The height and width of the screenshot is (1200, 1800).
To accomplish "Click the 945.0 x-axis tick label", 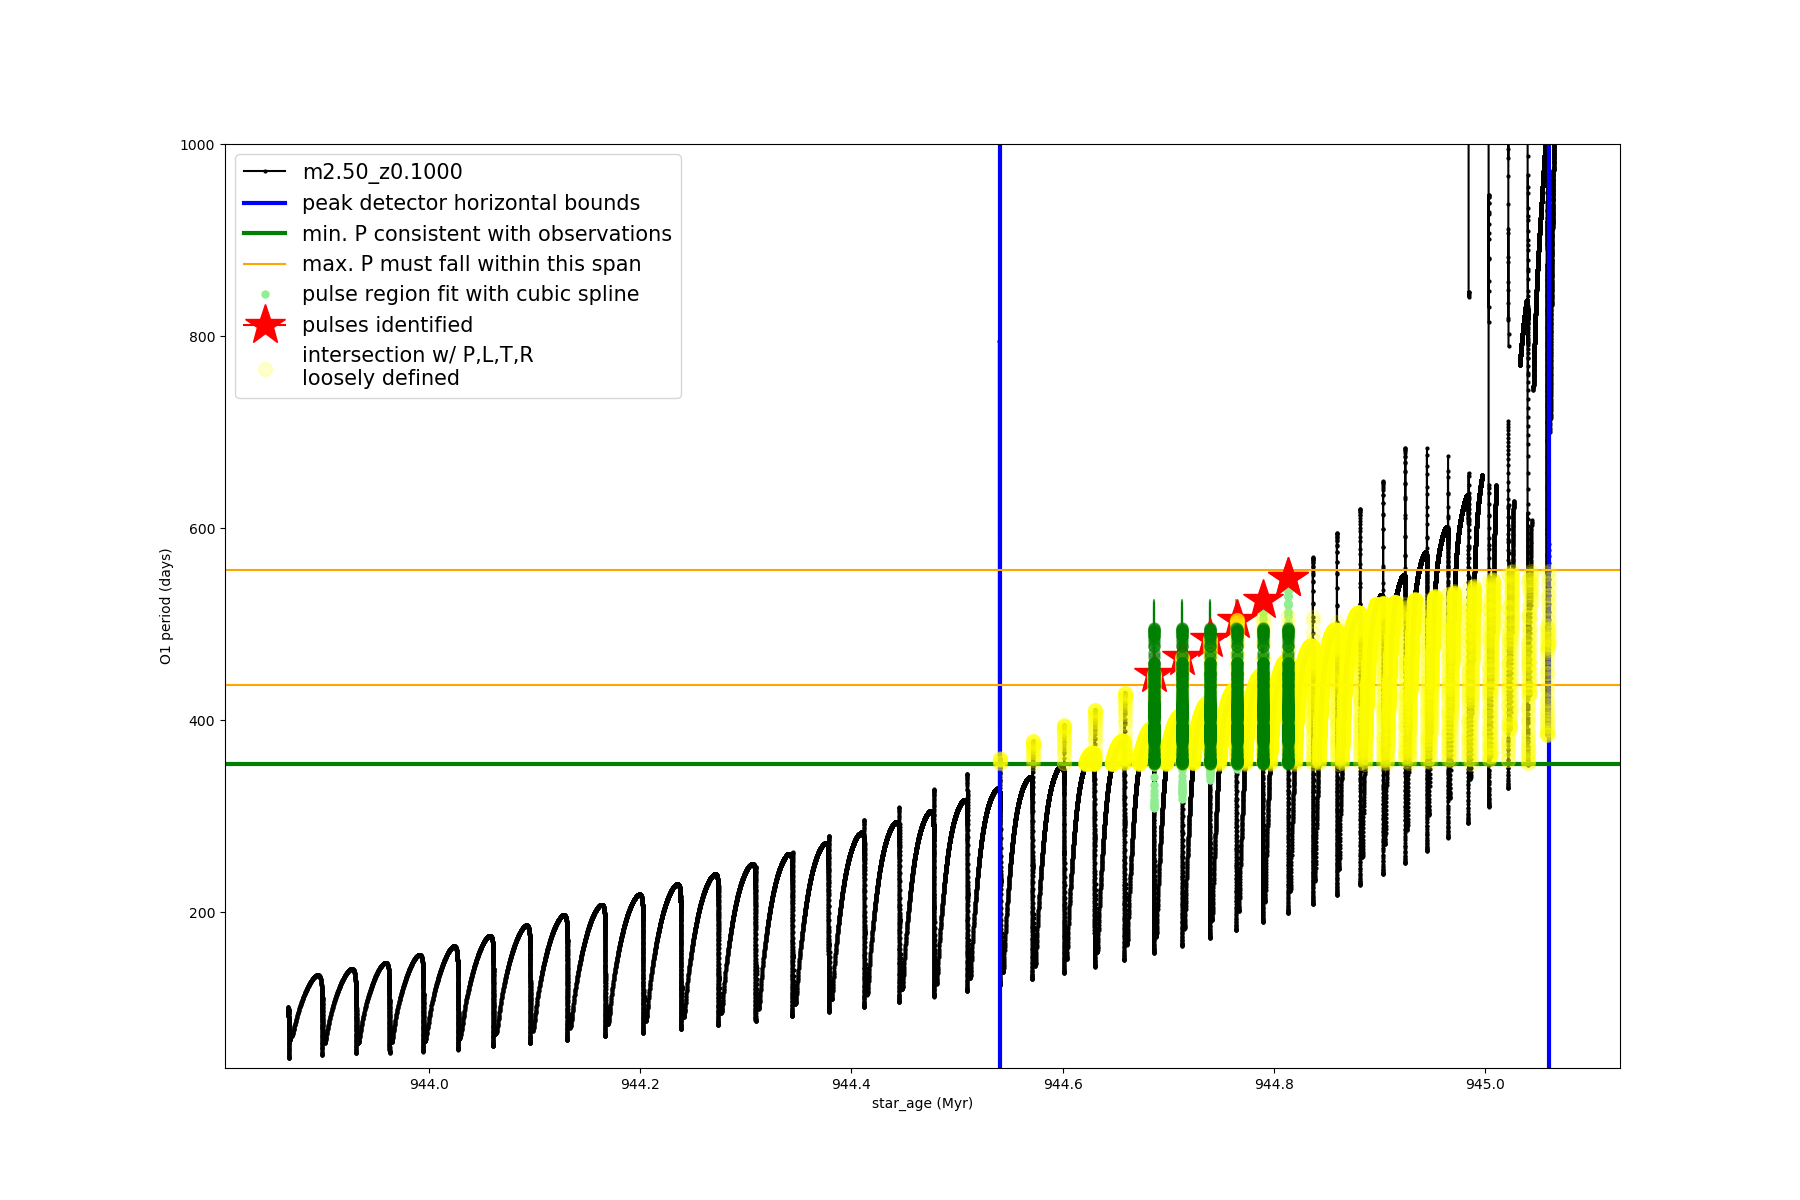I will pyautogui.click(x=1484, y=1084).
